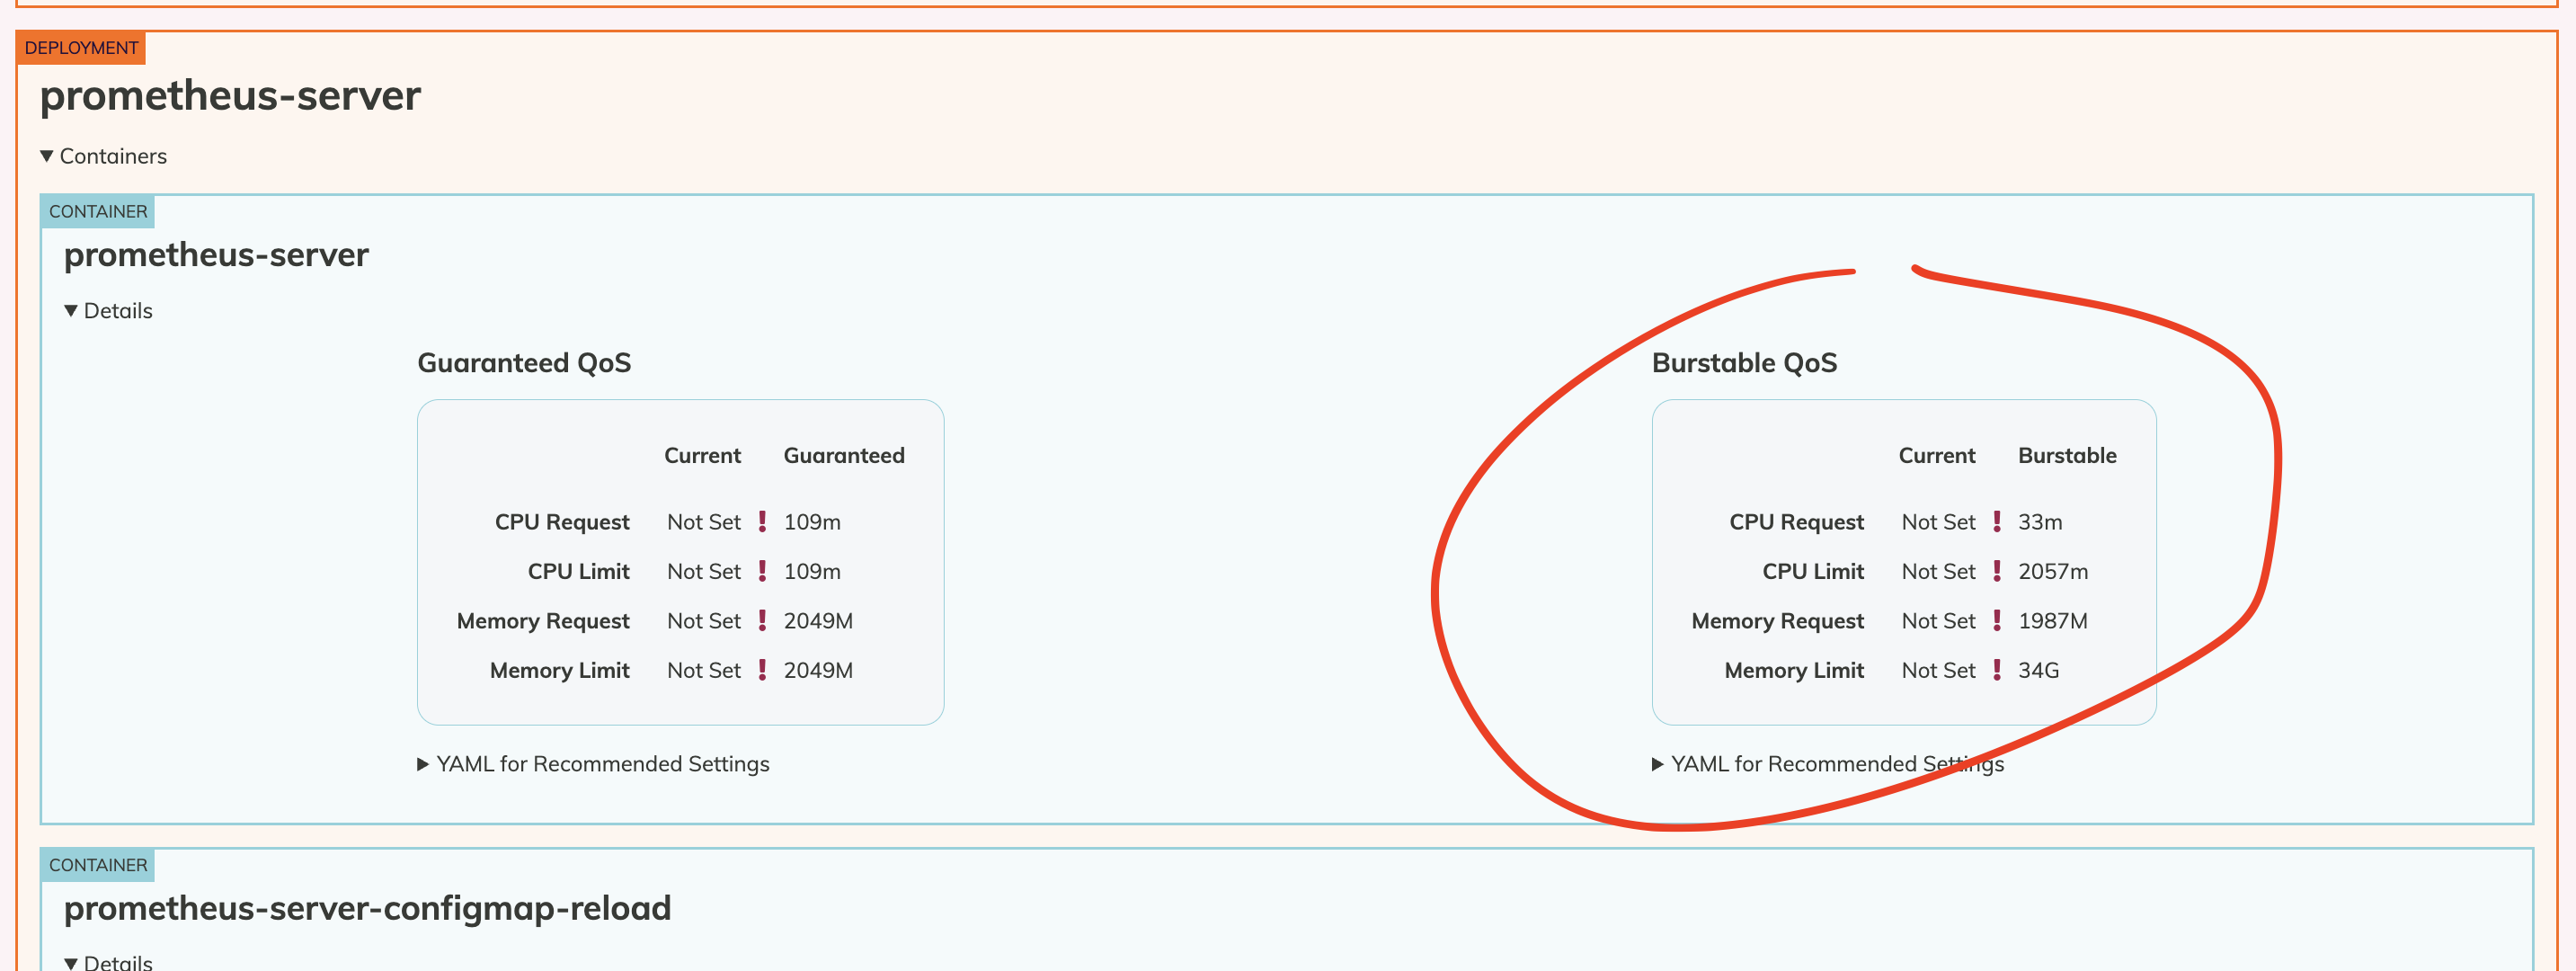Click Not Set for CPU Request in Guaranteed QoS

tap(704, 522)
